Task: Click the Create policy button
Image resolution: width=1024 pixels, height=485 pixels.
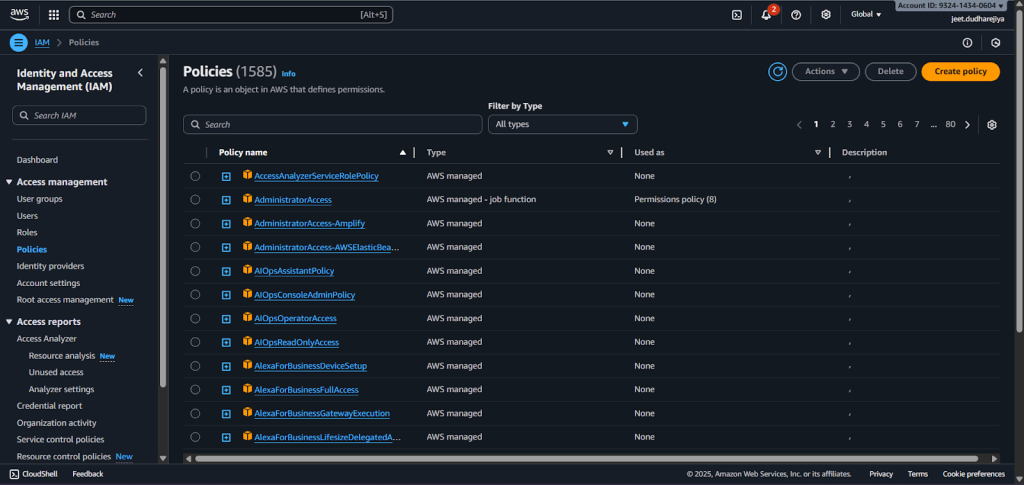Action: click(960, 72)
